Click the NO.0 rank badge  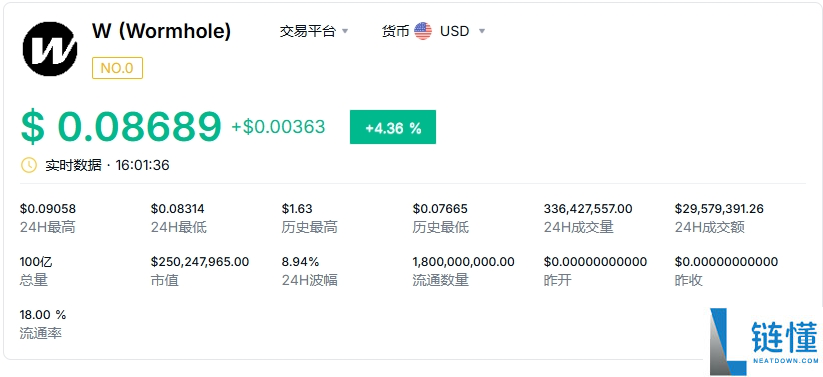tap(118, 68)
